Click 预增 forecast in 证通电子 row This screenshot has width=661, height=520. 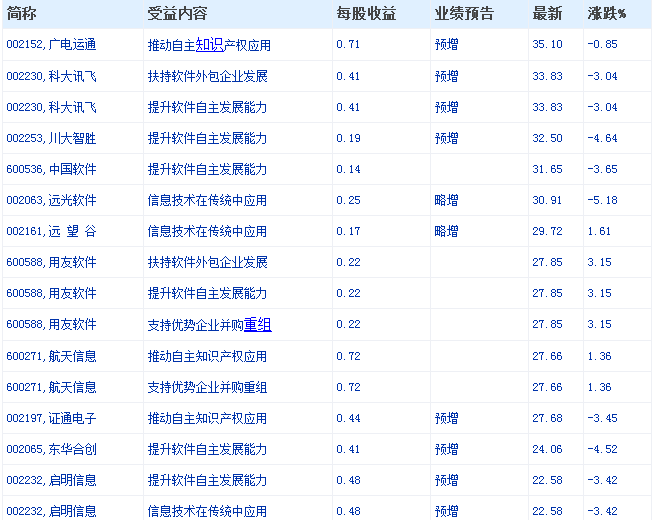coord(446,418)
